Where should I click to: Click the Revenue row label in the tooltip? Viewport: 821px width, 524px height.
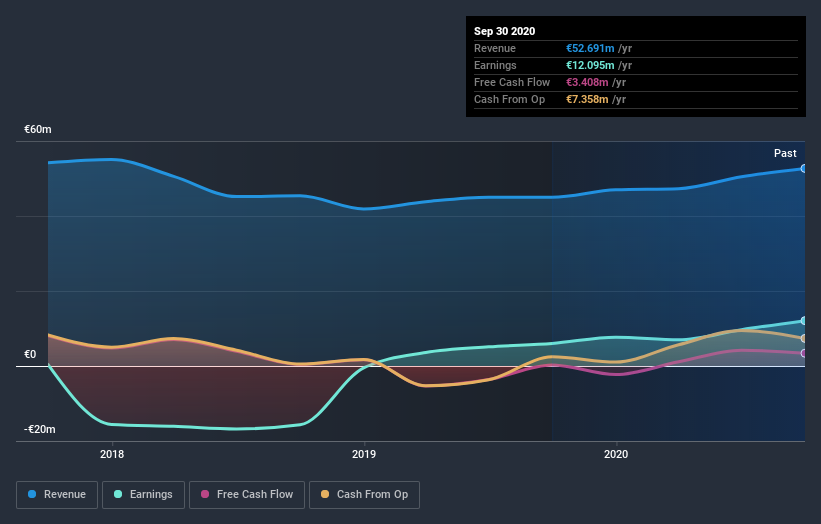click(x=495, y=48)
